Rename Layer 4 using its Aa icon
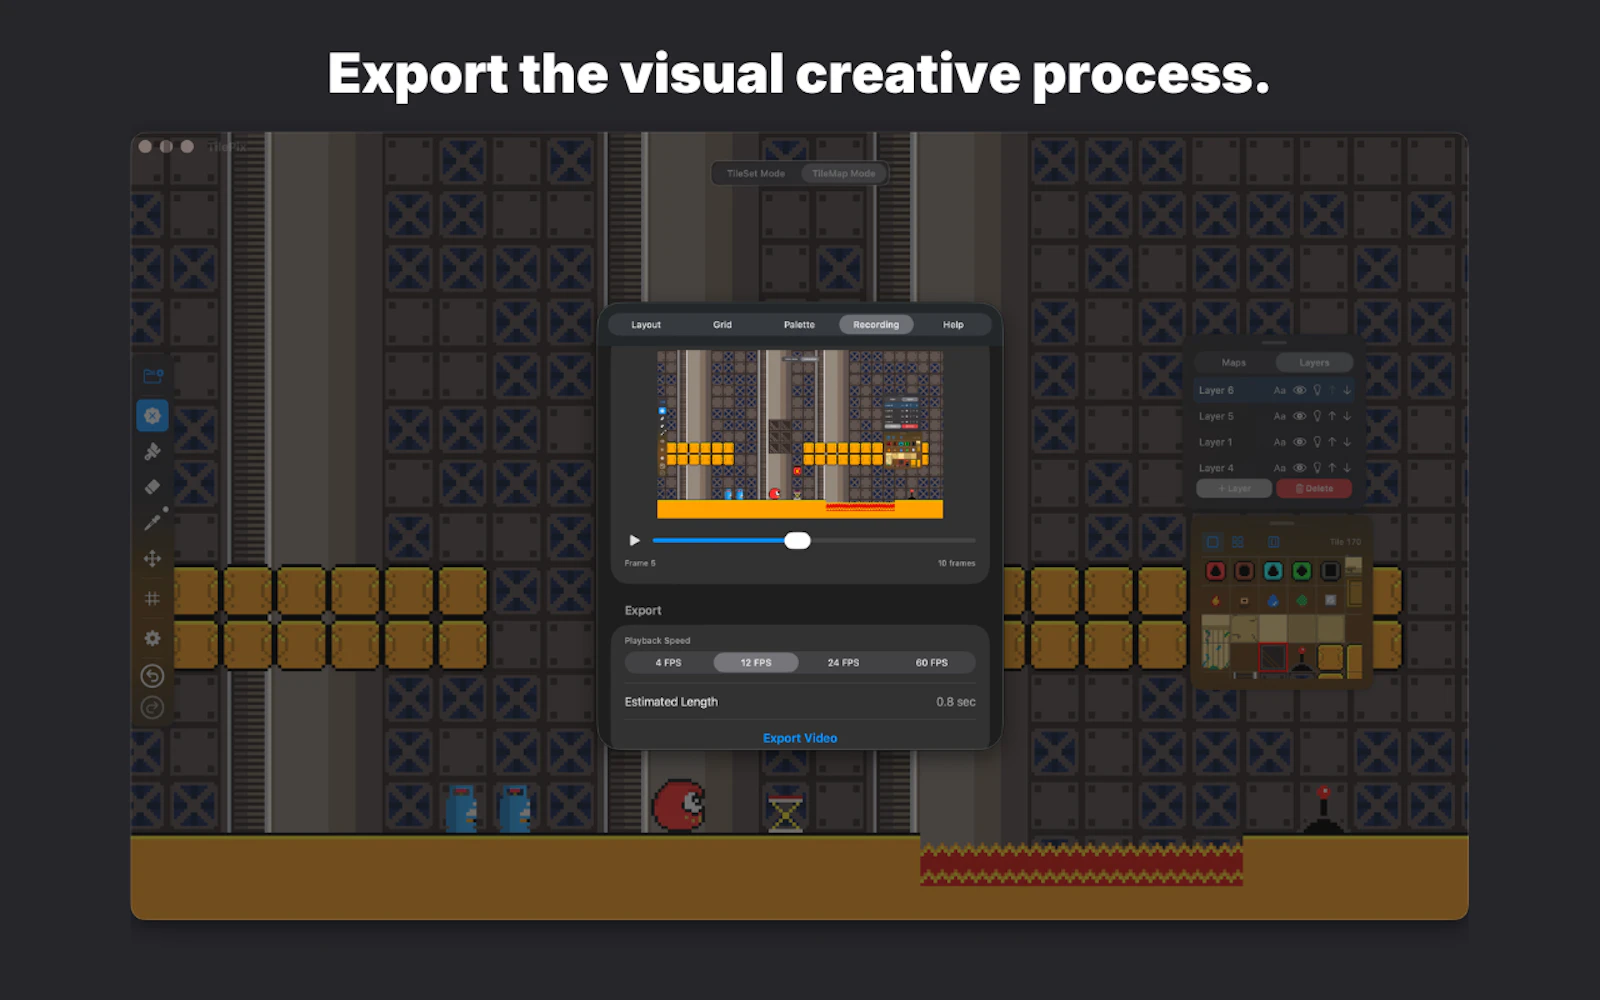The height and width of the screenshot is (1000, 1600). point(1280,468)
